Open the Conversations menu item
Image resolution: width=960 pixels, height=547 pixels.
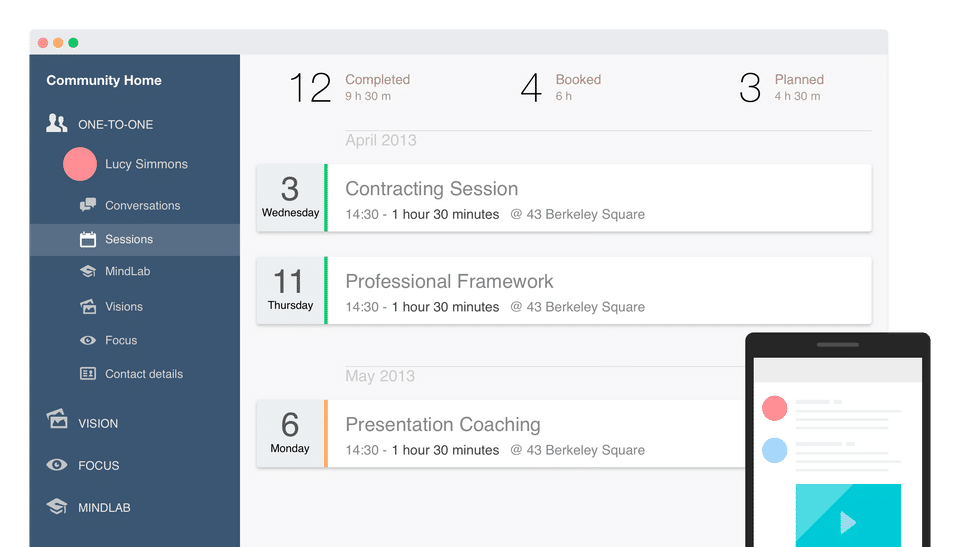coord(142,206)
